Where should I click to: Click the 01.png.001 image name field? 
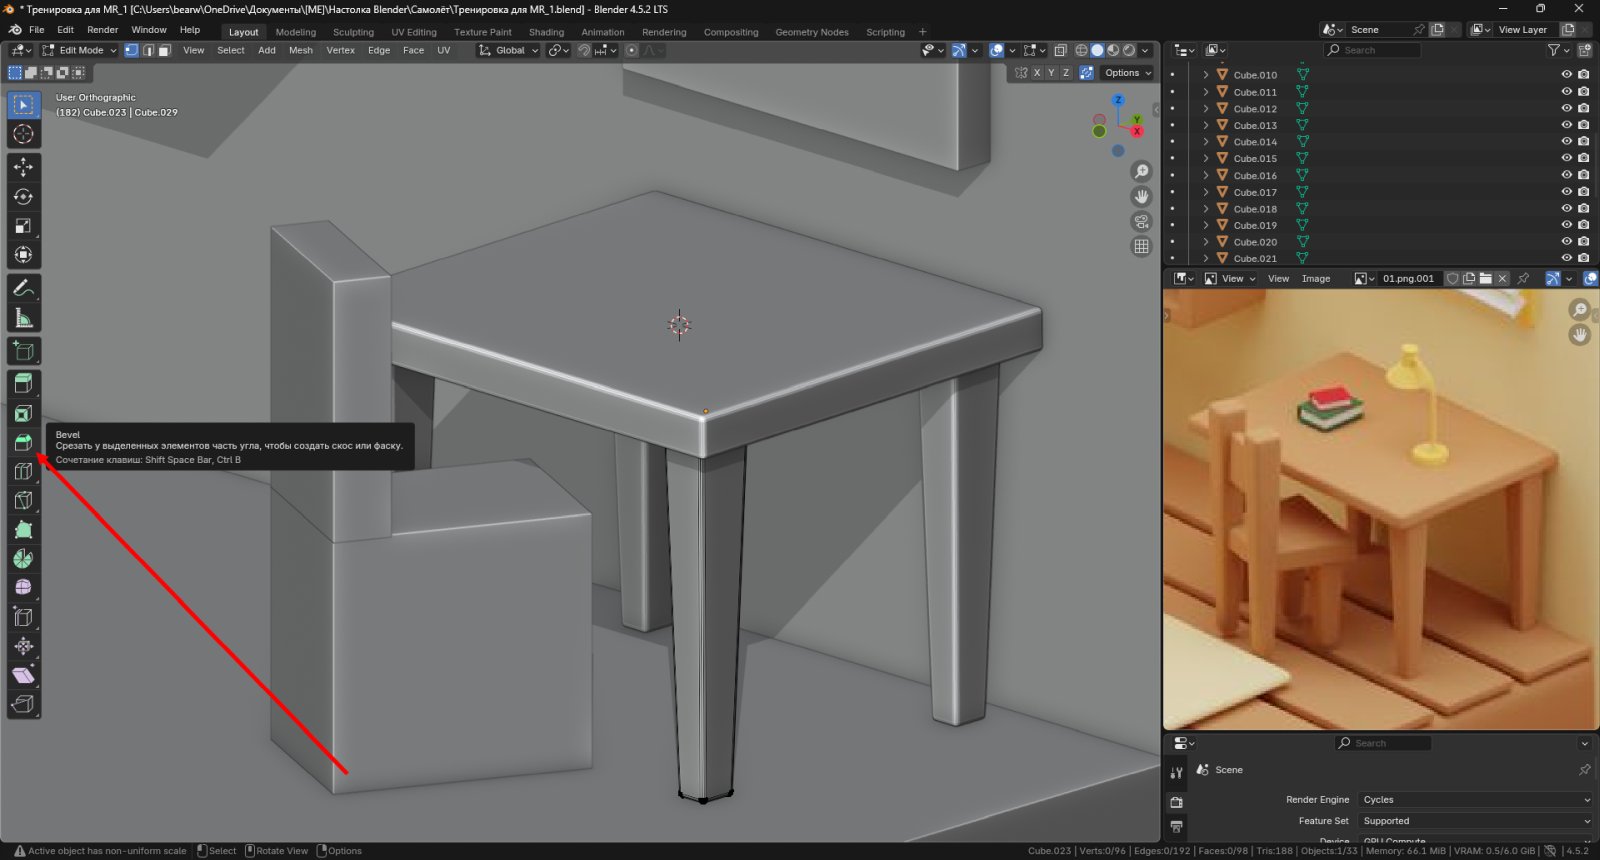point(1409,279)
